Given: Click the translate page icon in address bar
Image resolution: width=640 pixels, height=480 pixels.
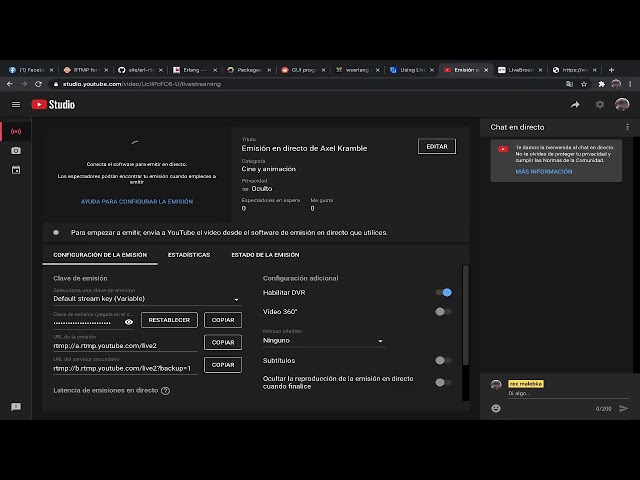Looking at the screenshot, I should pyautogui.click(x=569, y=84).
